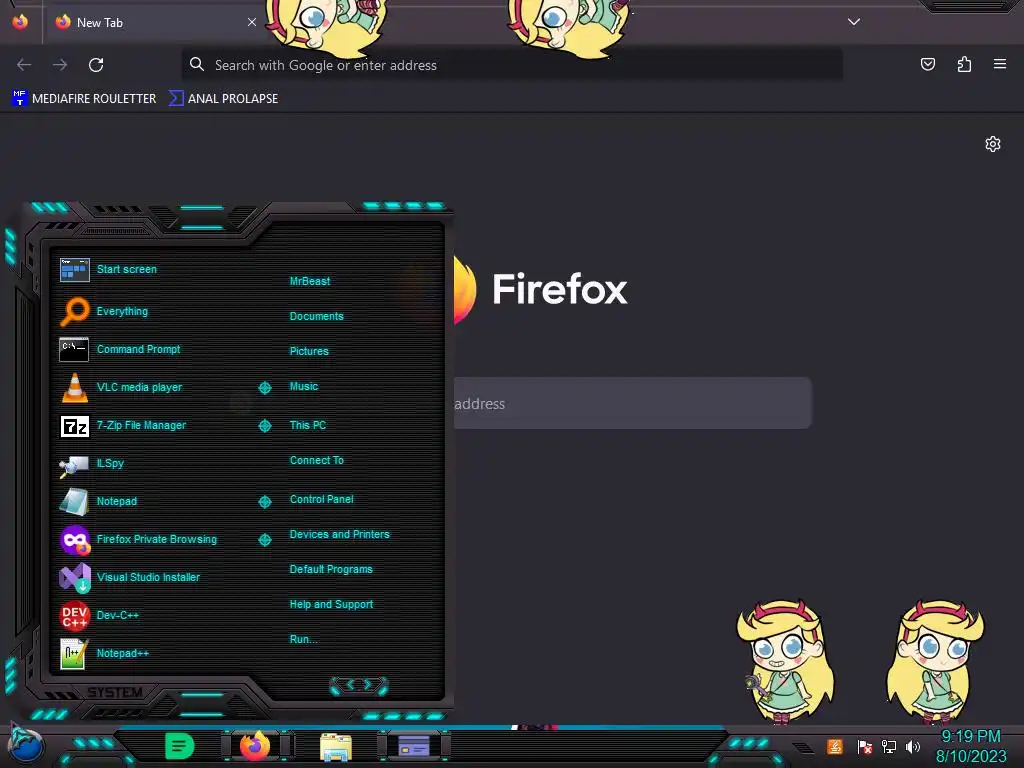Open Pocket save icon in toolbar

click(927, 64)
